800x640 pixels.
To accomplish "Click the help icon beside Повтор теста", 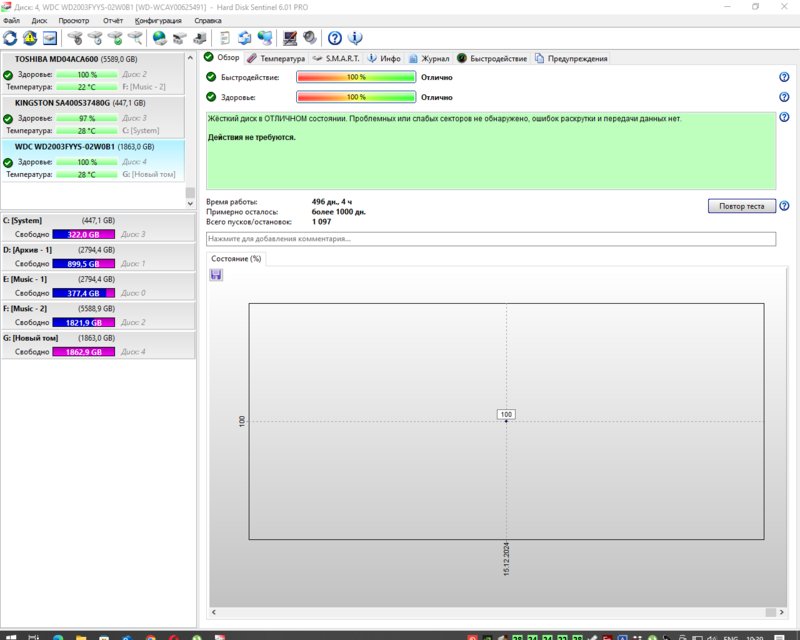I will (x=784, y=206).
